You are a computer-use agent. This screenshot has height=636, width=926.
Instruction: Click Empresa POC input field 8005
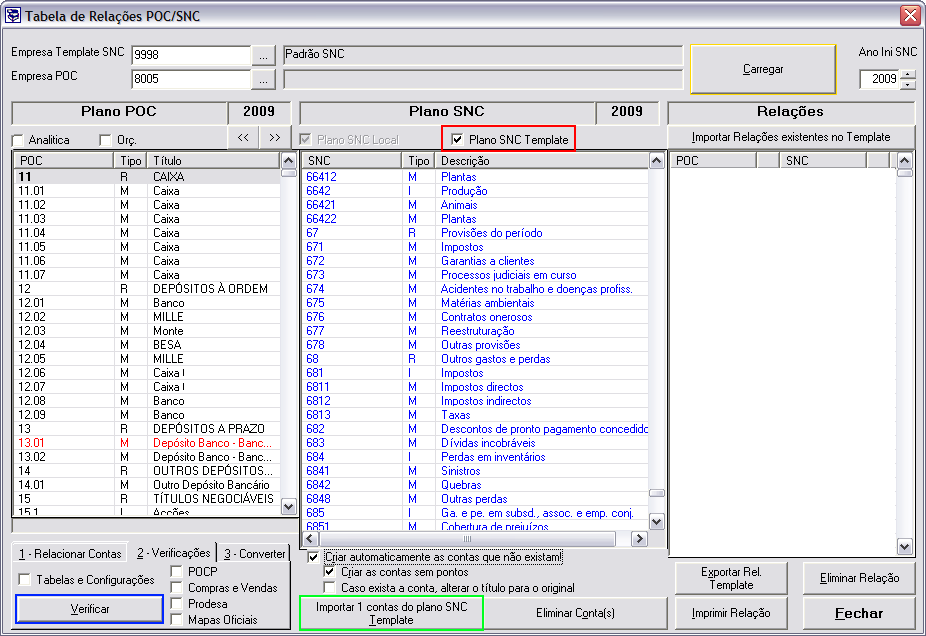click(191, 79)
